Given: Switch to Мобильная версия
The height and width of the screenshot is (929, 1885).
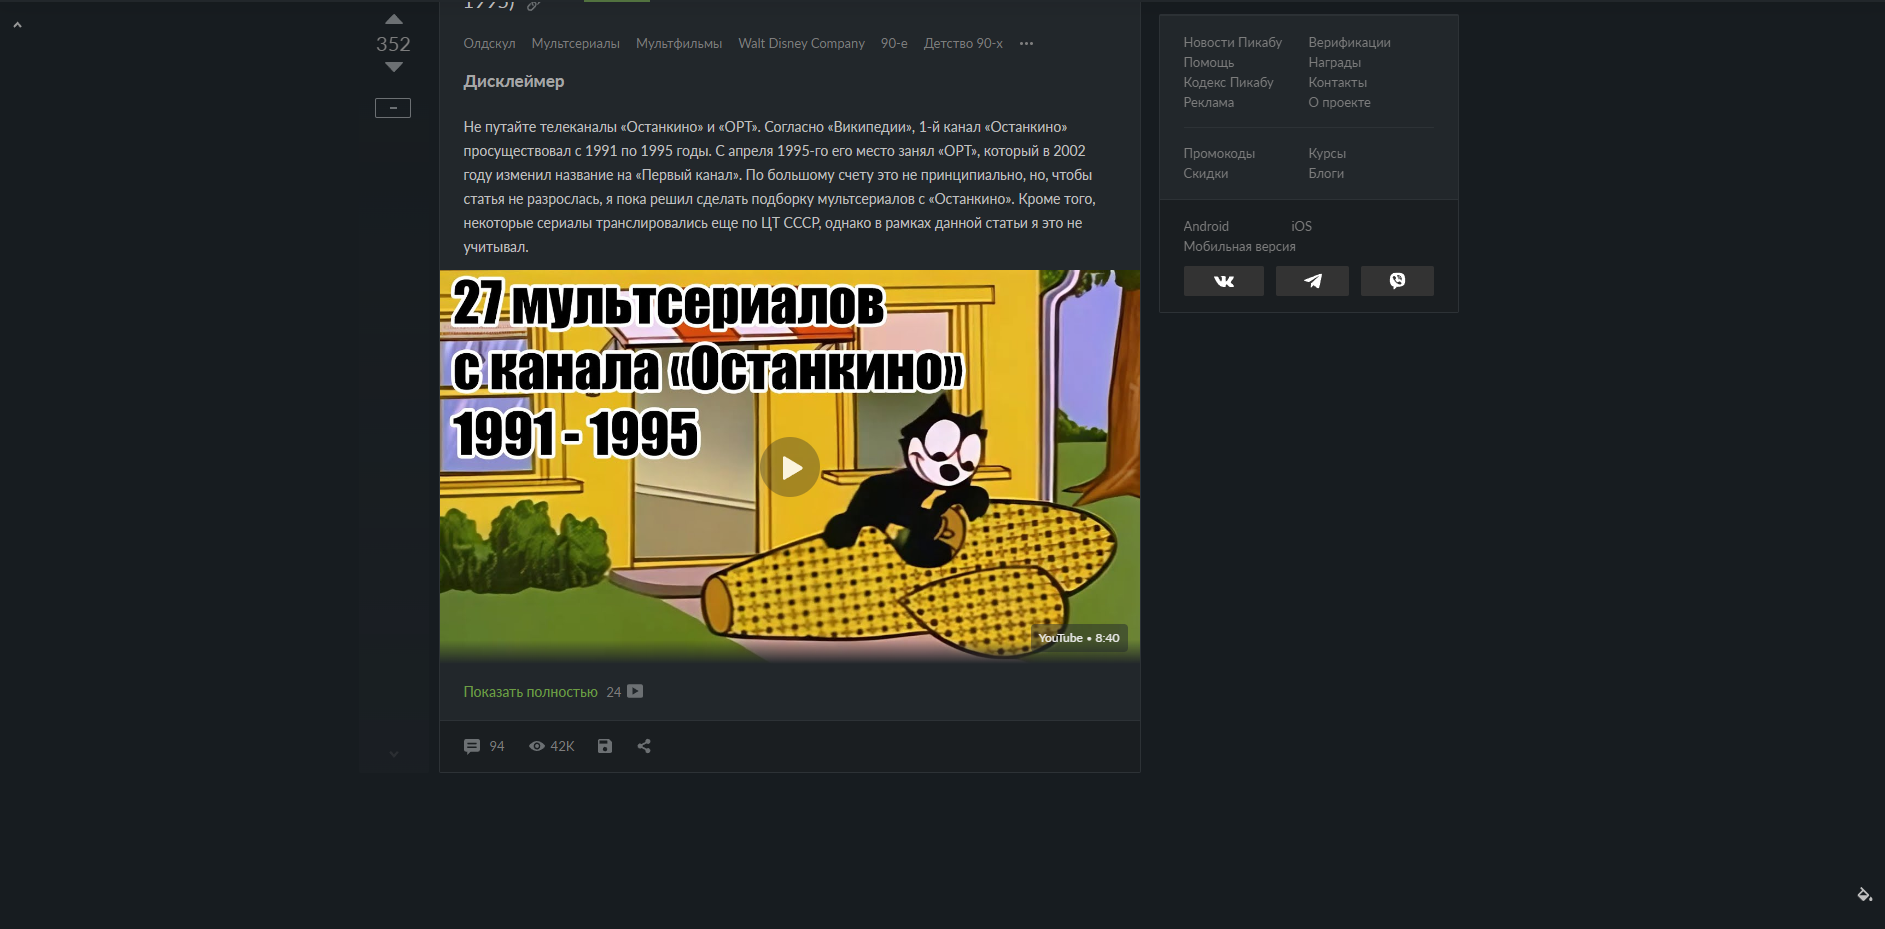Looking at the screenshot, I should 1239,246.
